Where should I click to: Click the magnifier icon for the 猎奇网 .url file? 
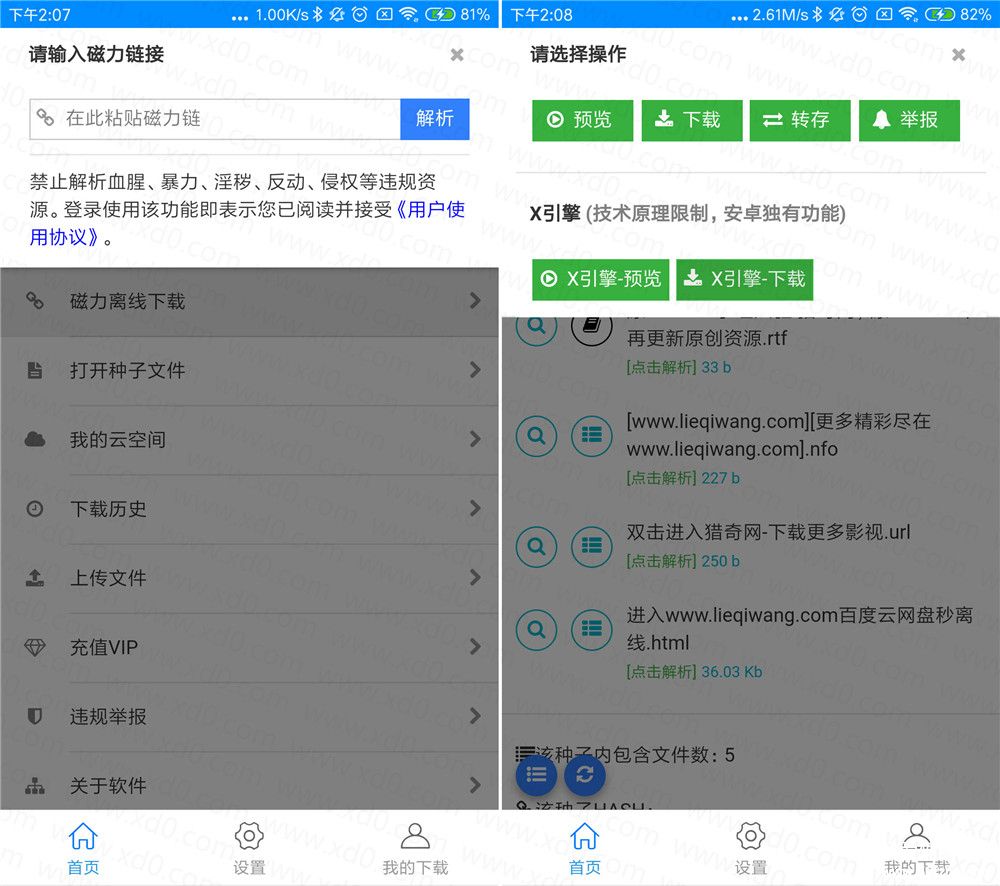point(536,547)
